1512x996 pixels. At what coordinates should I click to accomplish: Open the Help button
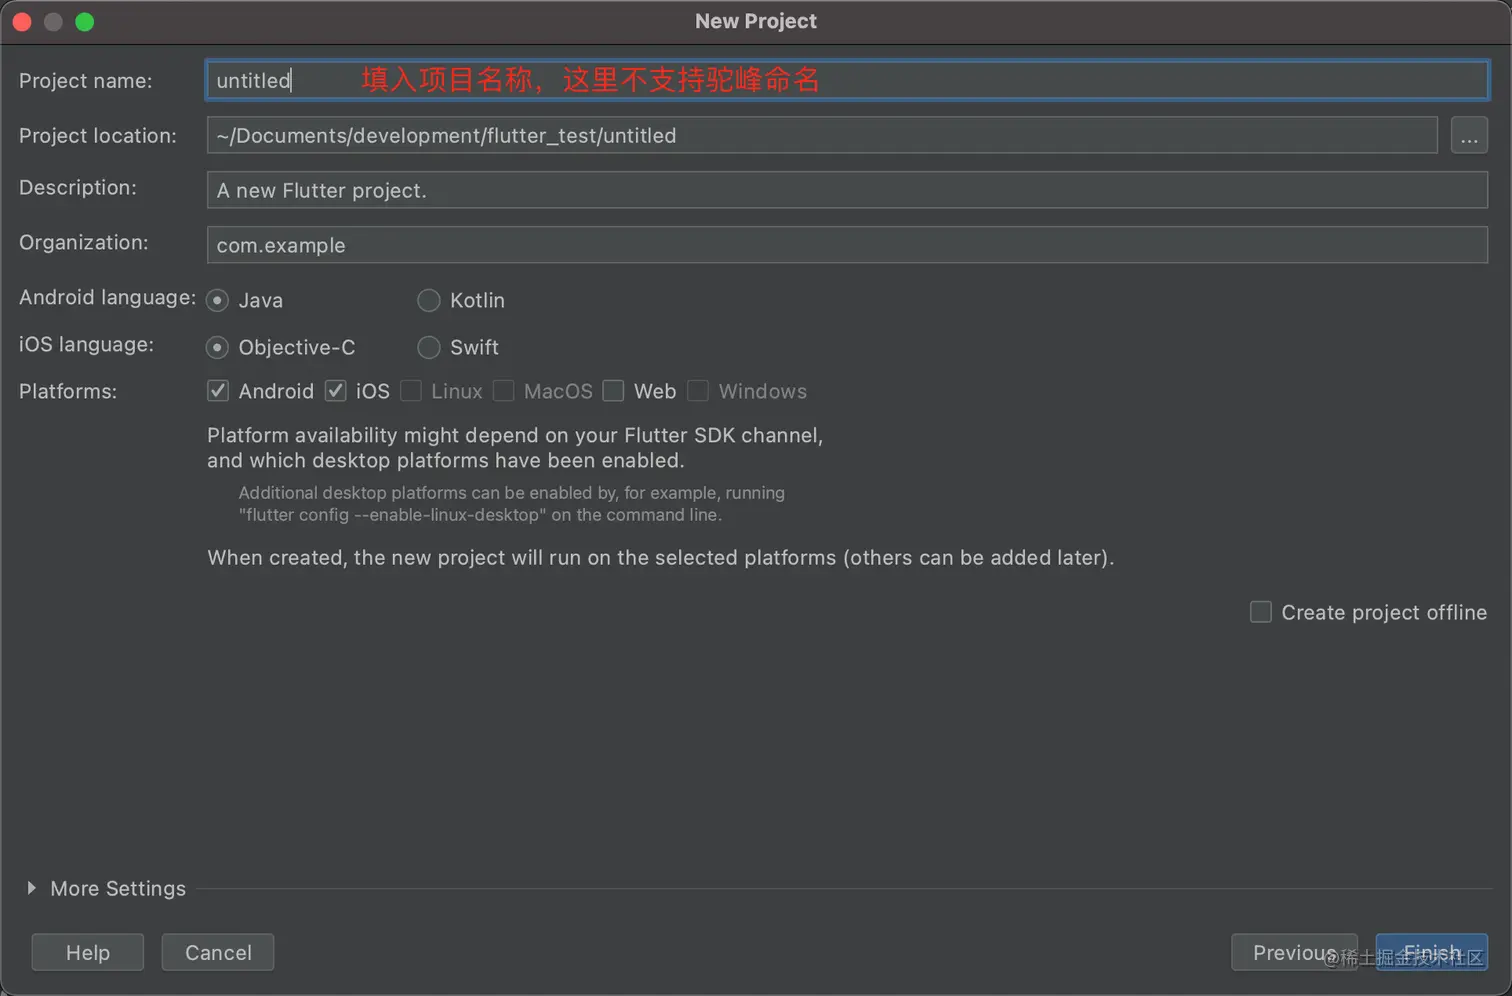pos(88,952)
